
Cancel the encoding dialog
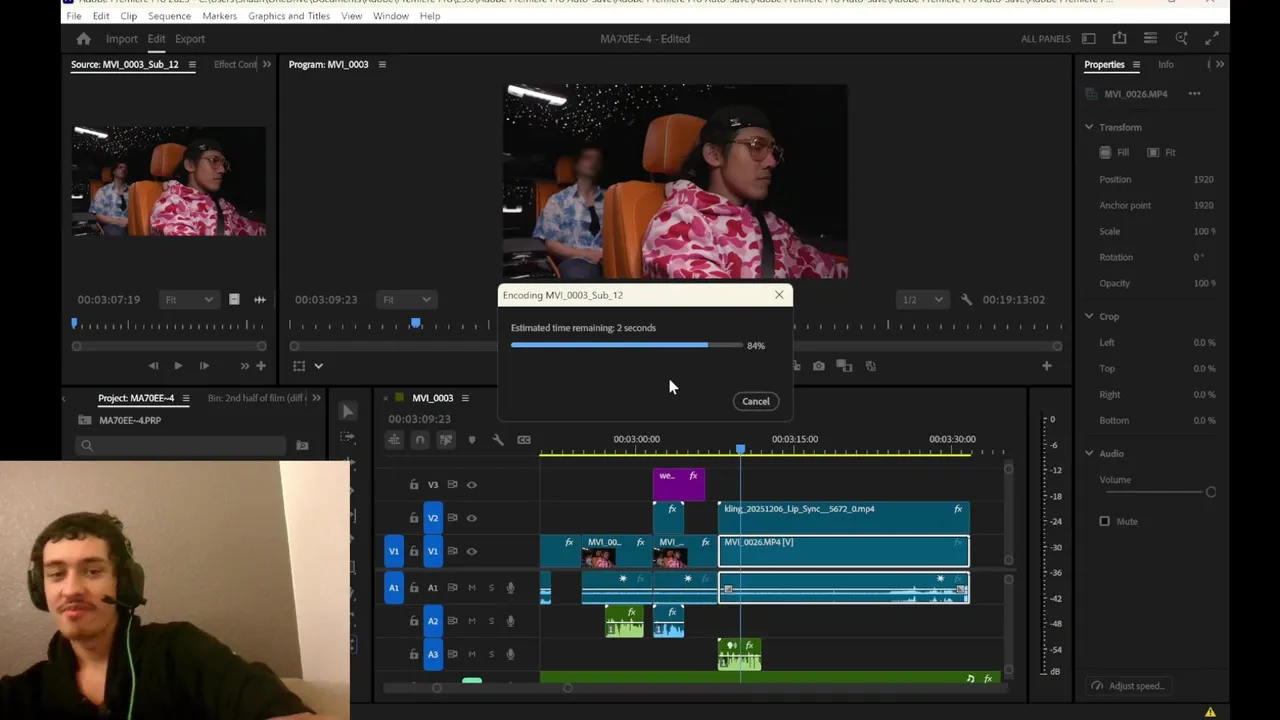point(756,401)
